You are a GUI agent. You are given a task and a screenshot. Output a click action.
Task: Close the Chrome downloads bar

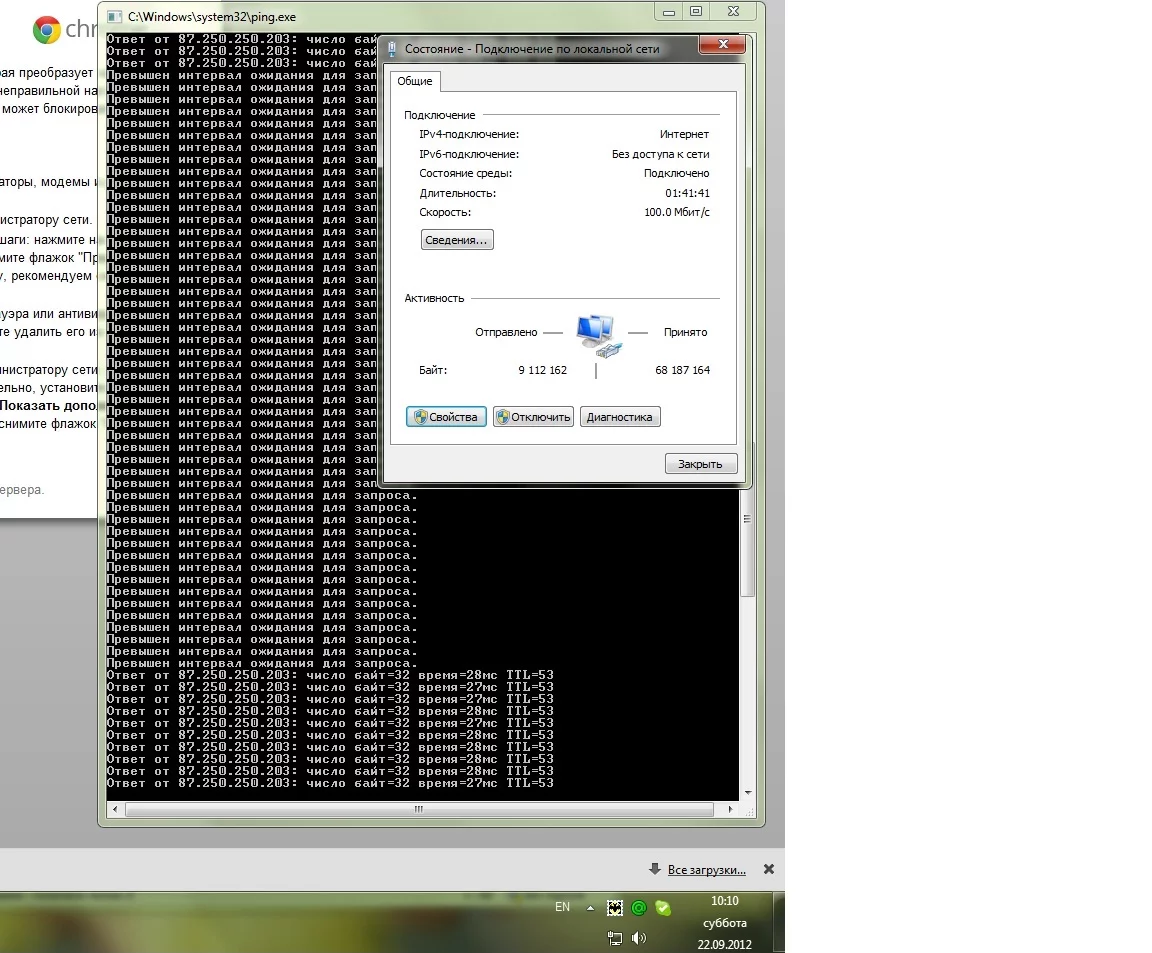(768, 869)
